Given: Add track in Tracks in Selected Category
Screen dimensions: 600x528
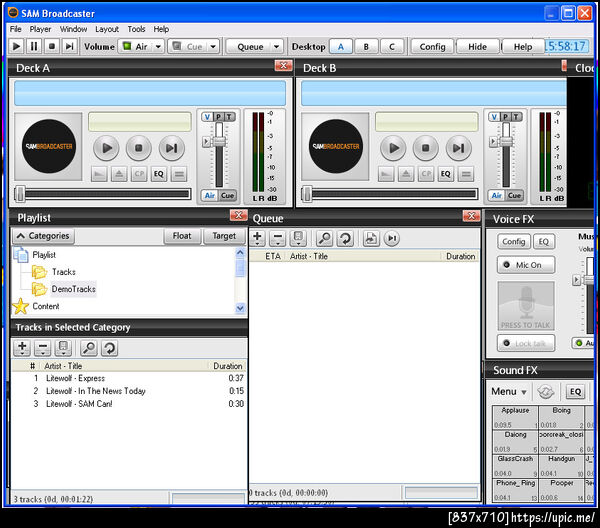Looking at the screenshot, I should [22, 348].
